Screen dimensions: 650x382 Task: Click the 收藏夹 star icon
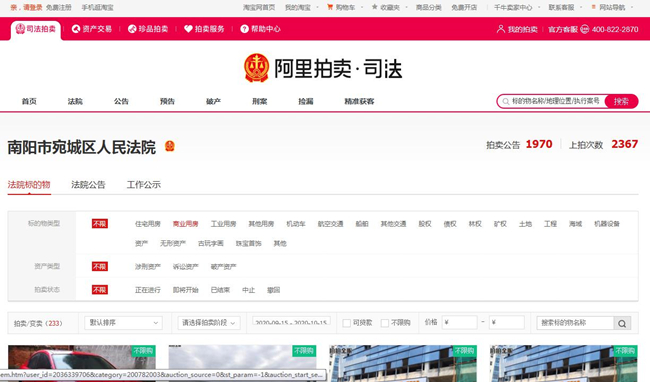tap(375, 7)
